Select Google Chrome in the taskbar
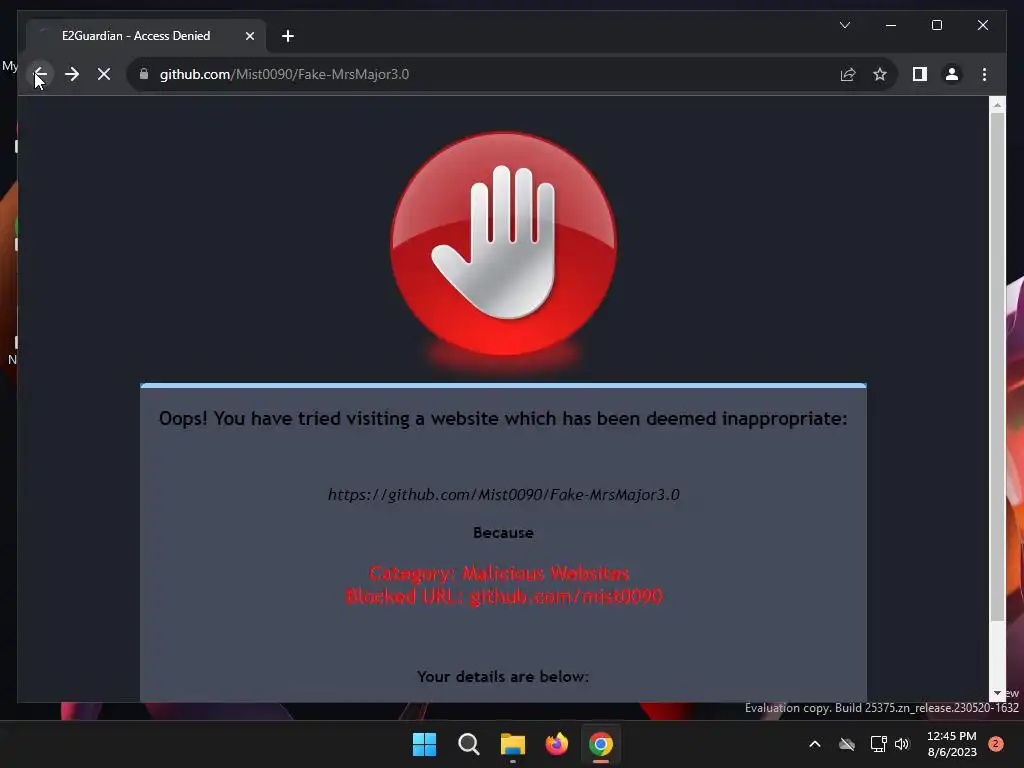The image size is (1024, 768). pos(601,744)
